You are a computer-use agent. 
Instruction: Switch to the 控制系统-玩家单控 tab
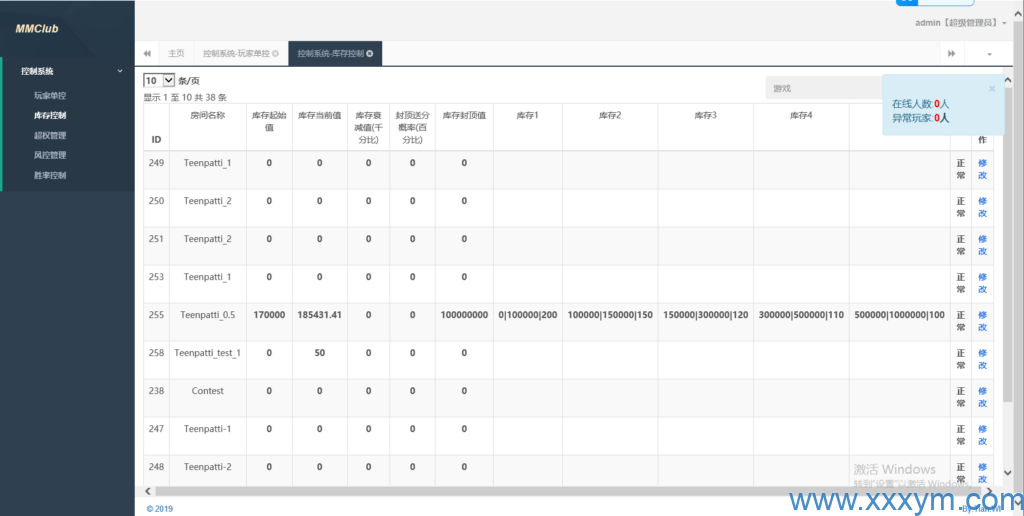pos(236,53)
